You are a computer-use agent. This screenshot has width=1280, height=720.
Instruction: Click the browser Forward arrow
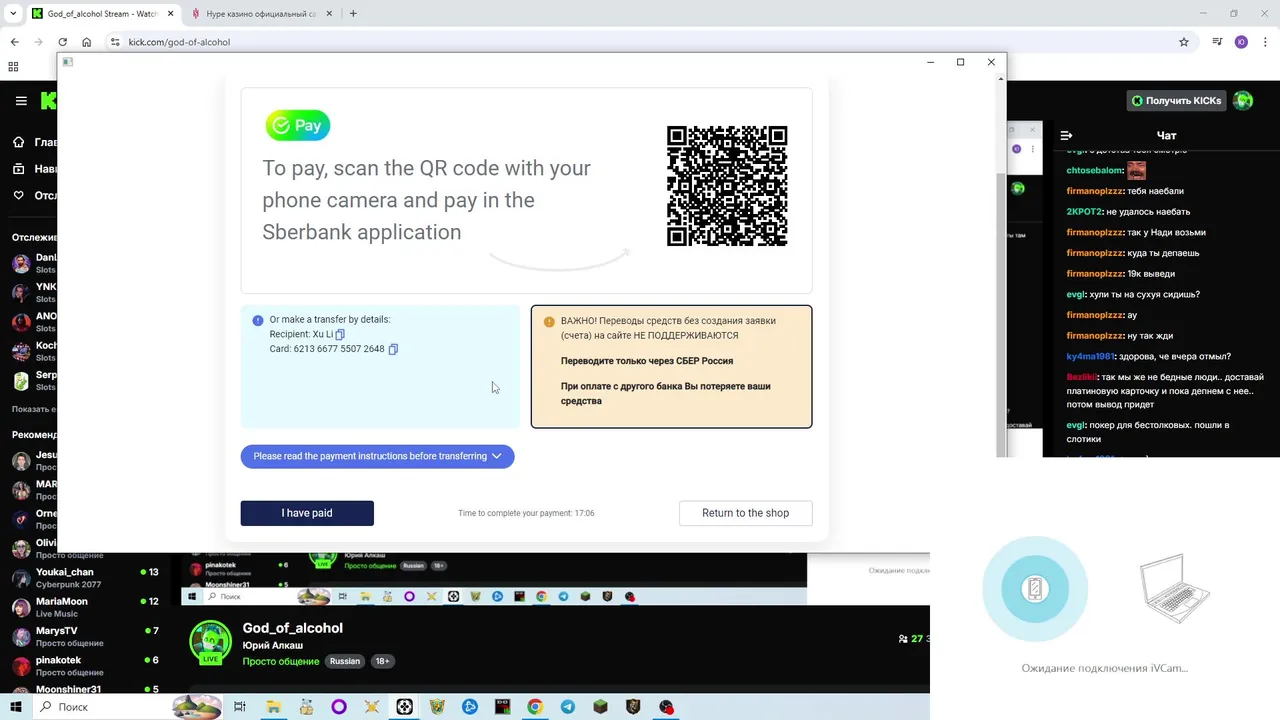pyautogui.click(x=39, y=42)
